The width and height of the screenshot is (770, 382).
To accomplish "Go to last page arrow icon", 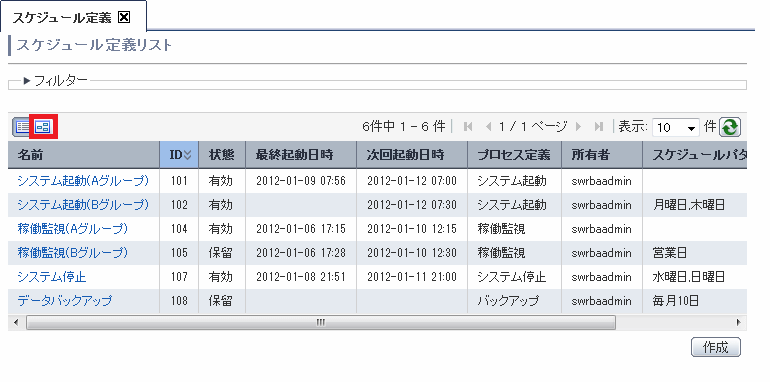I will click(599, 127).
